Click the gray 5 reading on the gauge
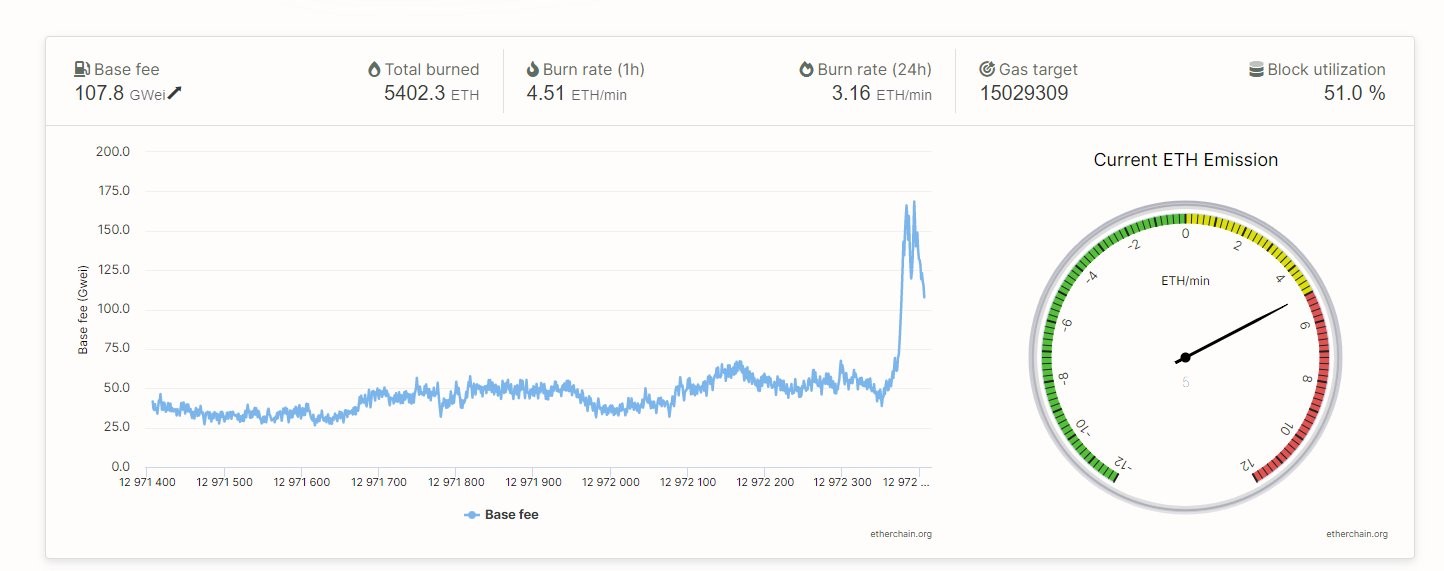This screenshot has height=571, width=1444. (1186, 381)
